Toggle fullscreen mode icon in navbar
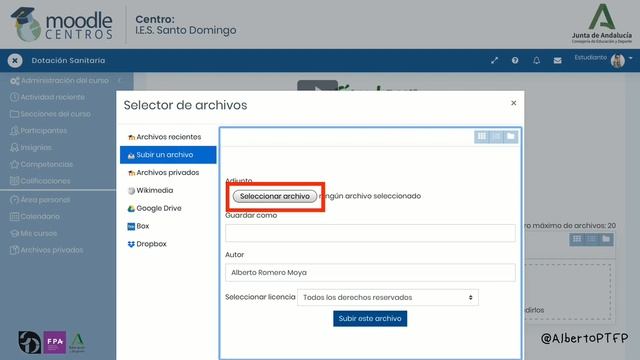This screenshot has height=360, width=640. click(494, 60)
